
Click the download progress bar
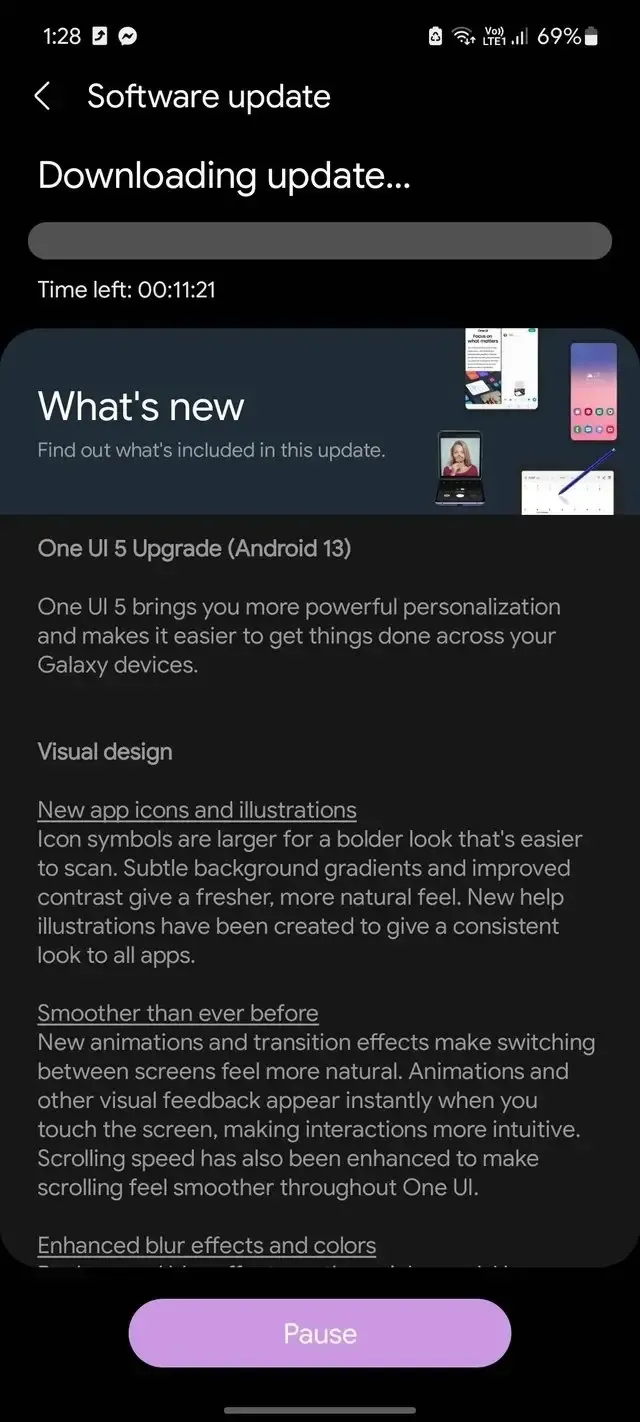pyautogui.click(x=320, y=241)
